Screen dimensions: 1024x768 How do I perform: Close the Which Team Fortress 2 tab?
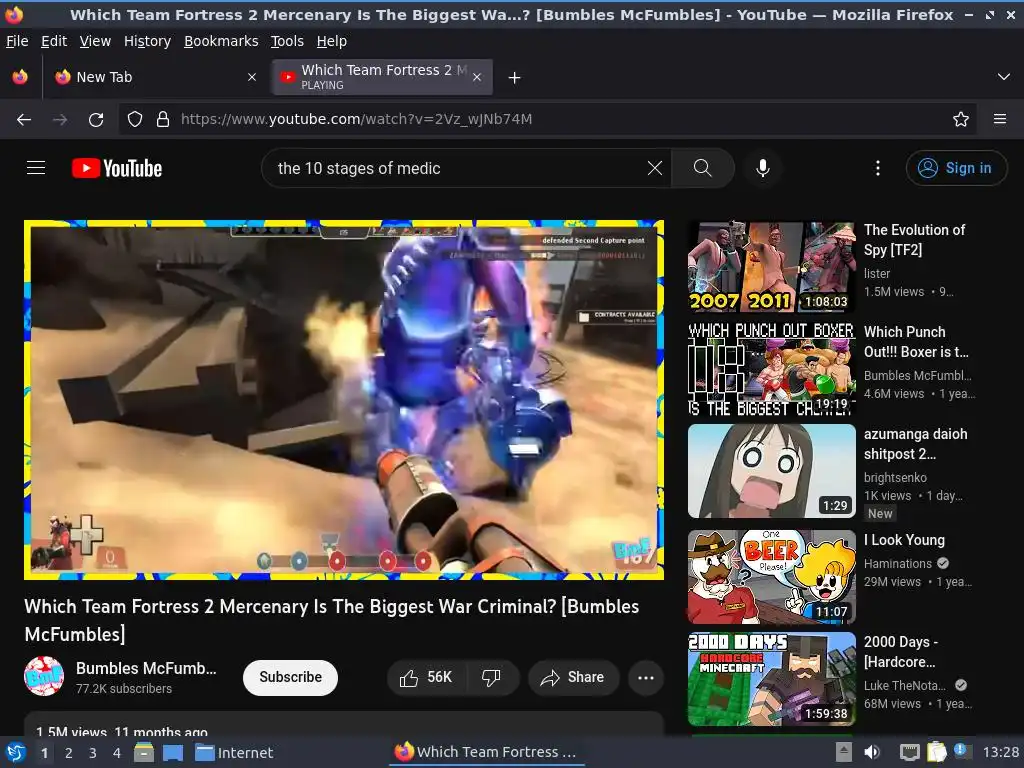point(477,77)
